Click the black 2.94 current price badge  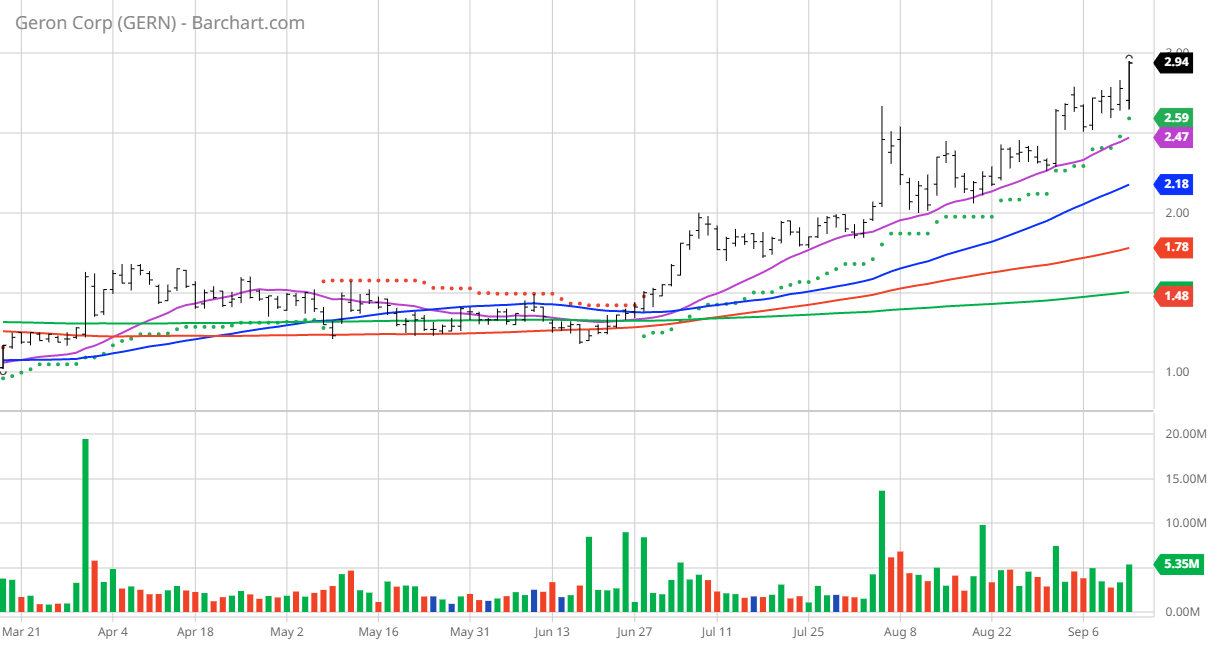click(1174, 62)
